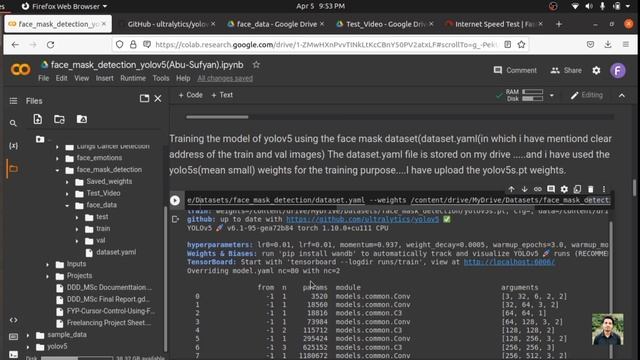Open the system clock Apr 5
The height and width of the screenshot is (360, 640).
[320, 6]
